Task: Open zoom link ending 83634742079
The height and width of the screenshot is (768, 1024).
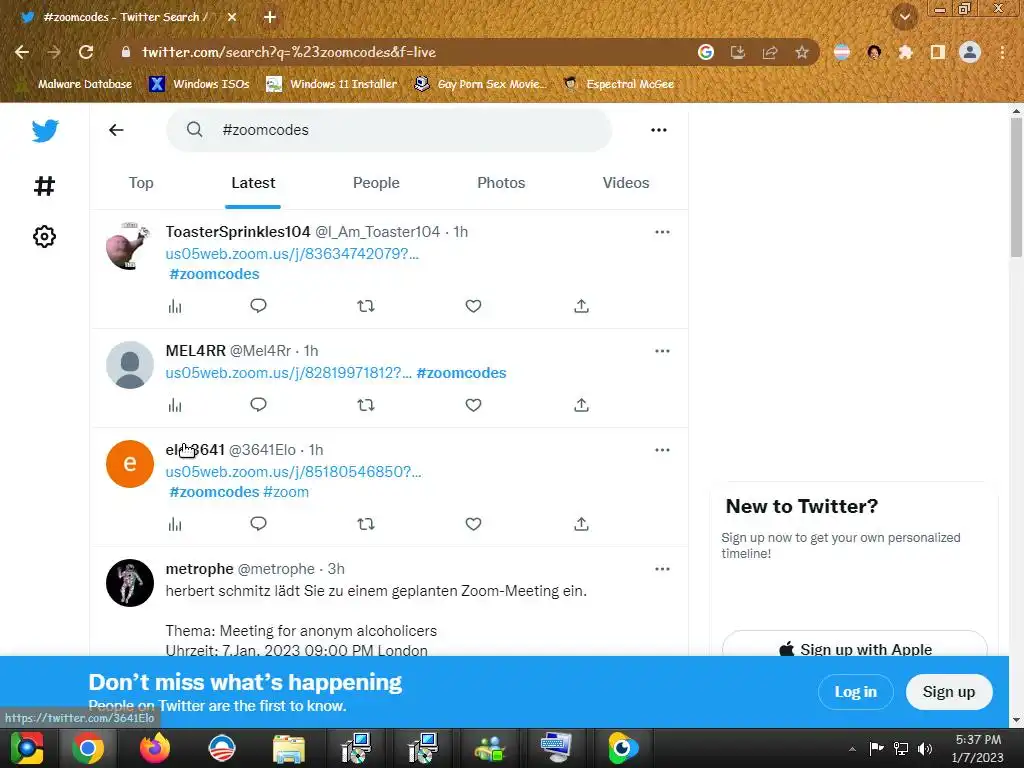Action: pyautogui.click(x=292, y=253)
